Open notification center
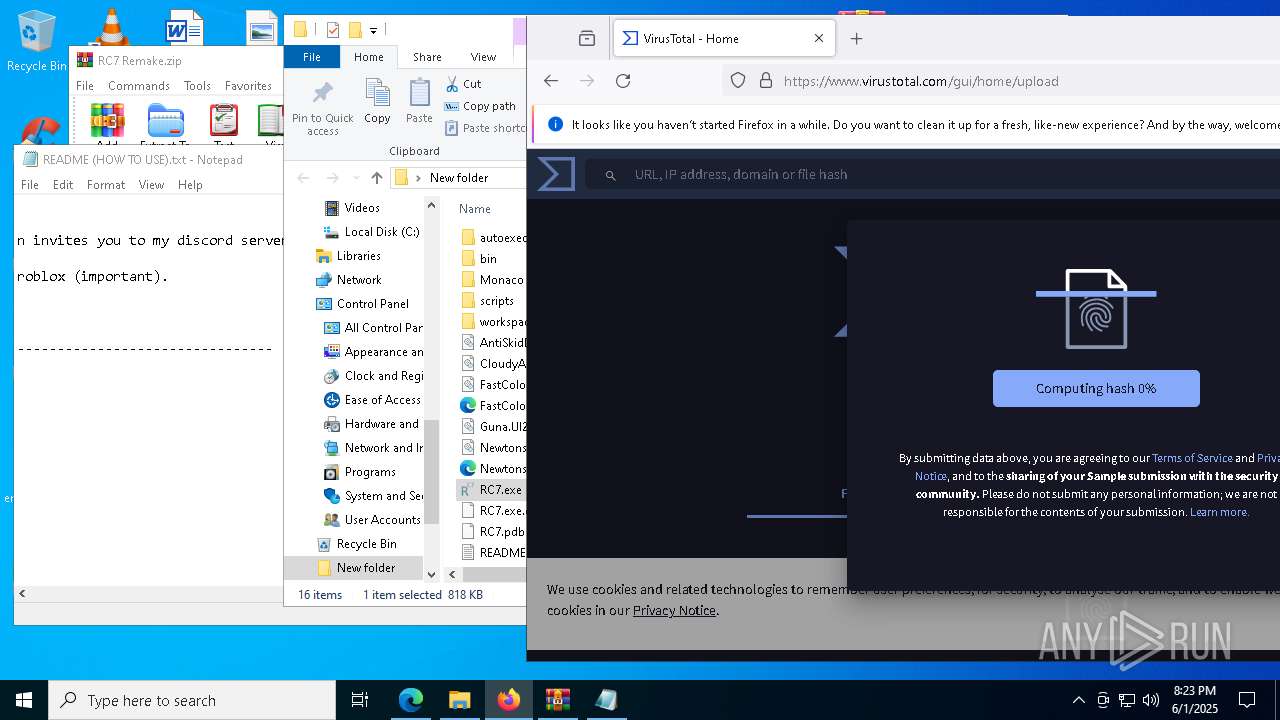Viewport: 1280px width, 720px height. [1247, 700]
